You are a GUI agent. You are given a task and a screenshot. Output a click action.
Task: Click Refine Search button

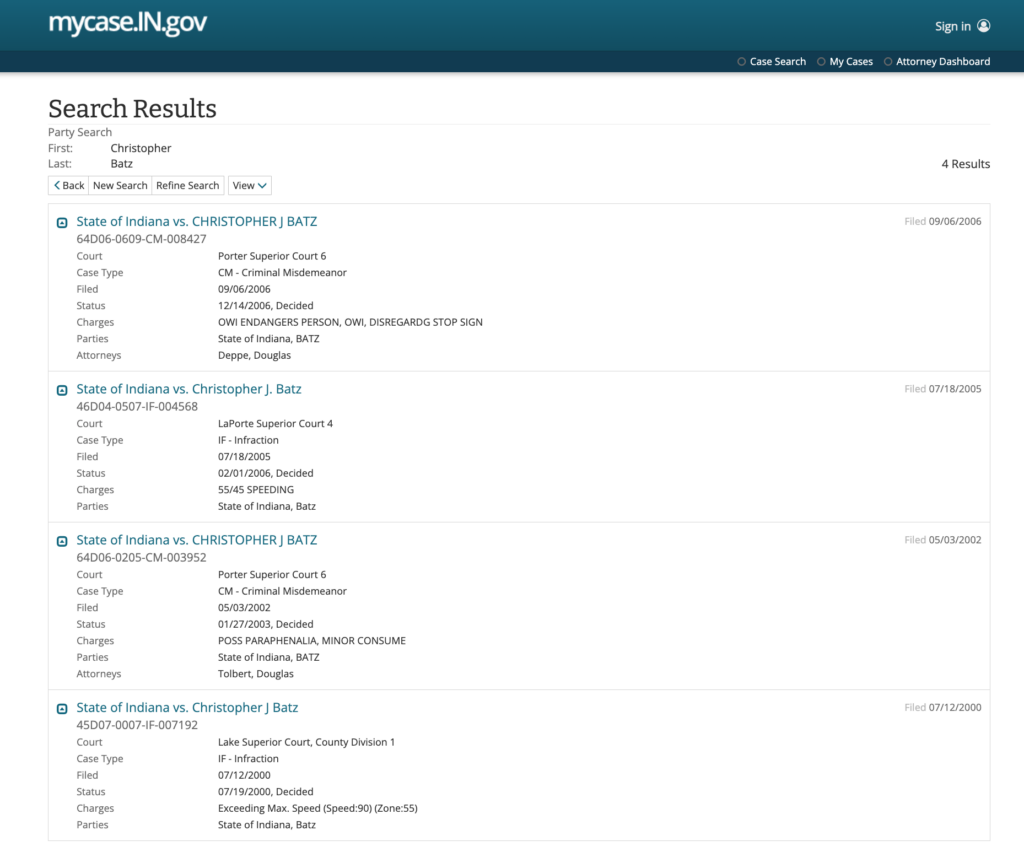pos(187,186)
